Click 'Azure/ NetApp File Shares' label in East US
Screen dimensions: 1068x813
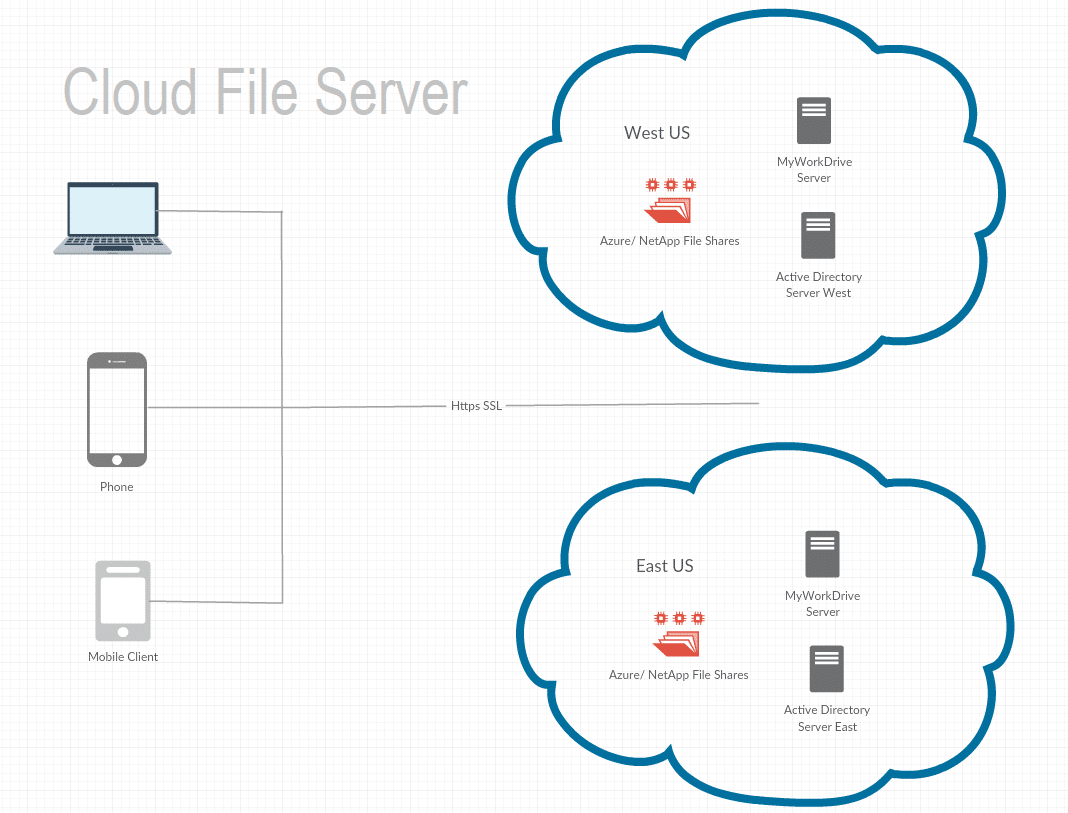point(678,675)
